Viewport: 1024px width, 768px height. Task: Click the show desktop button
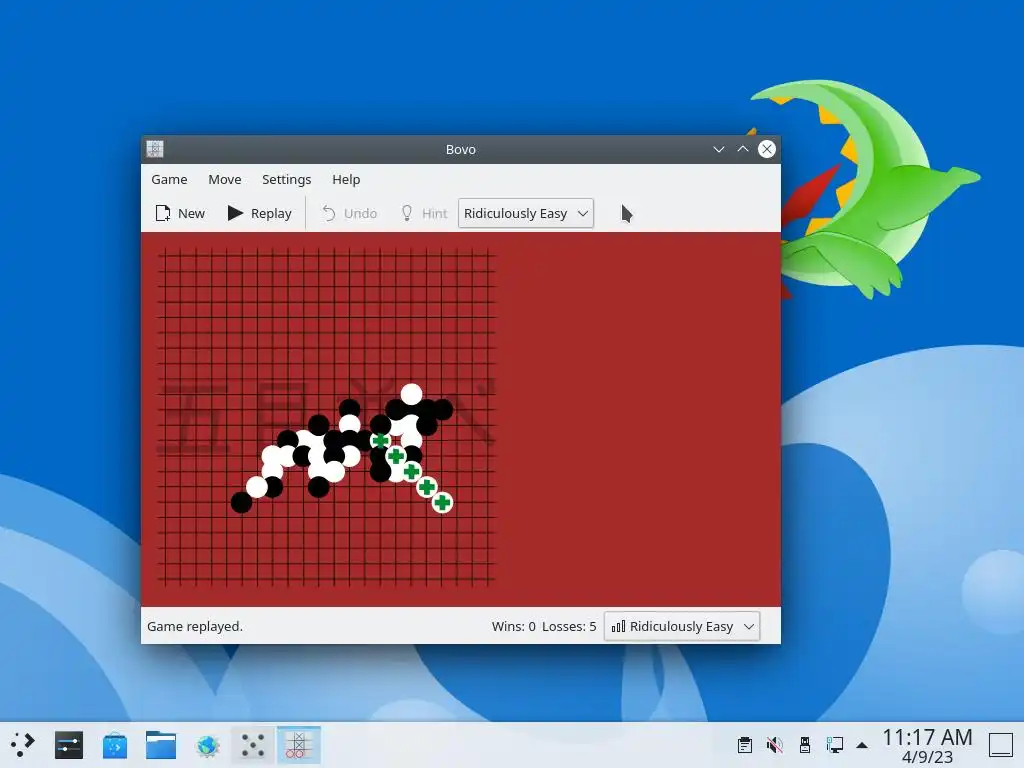(x=1000, y=744)
